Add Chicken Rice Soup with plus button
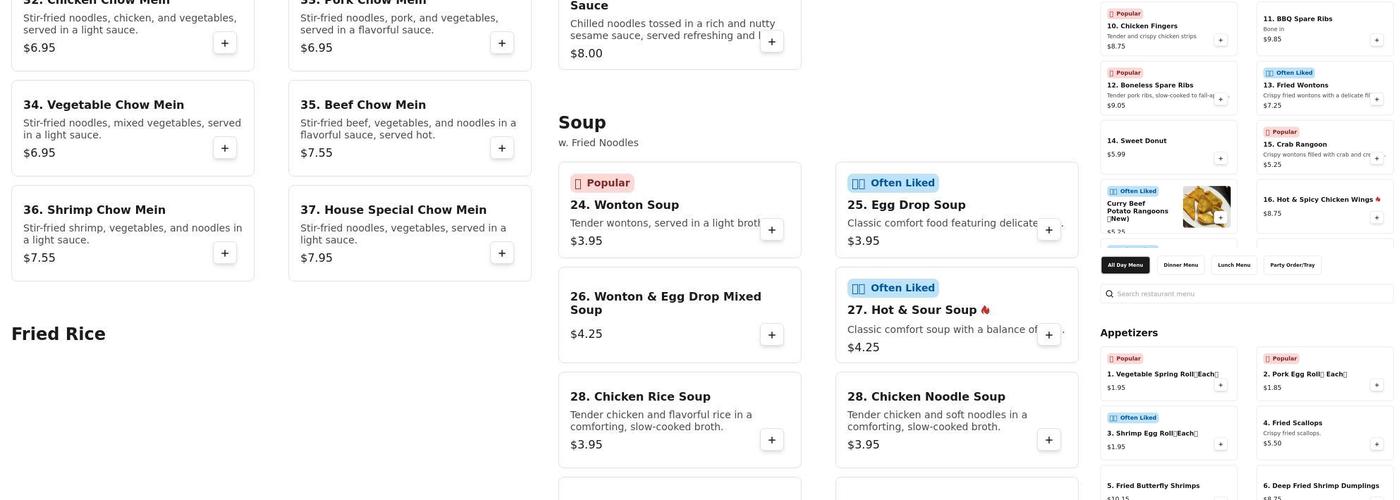Image resolution: width=1400 pixels, height=500 pixels. (x=771, y=440)
